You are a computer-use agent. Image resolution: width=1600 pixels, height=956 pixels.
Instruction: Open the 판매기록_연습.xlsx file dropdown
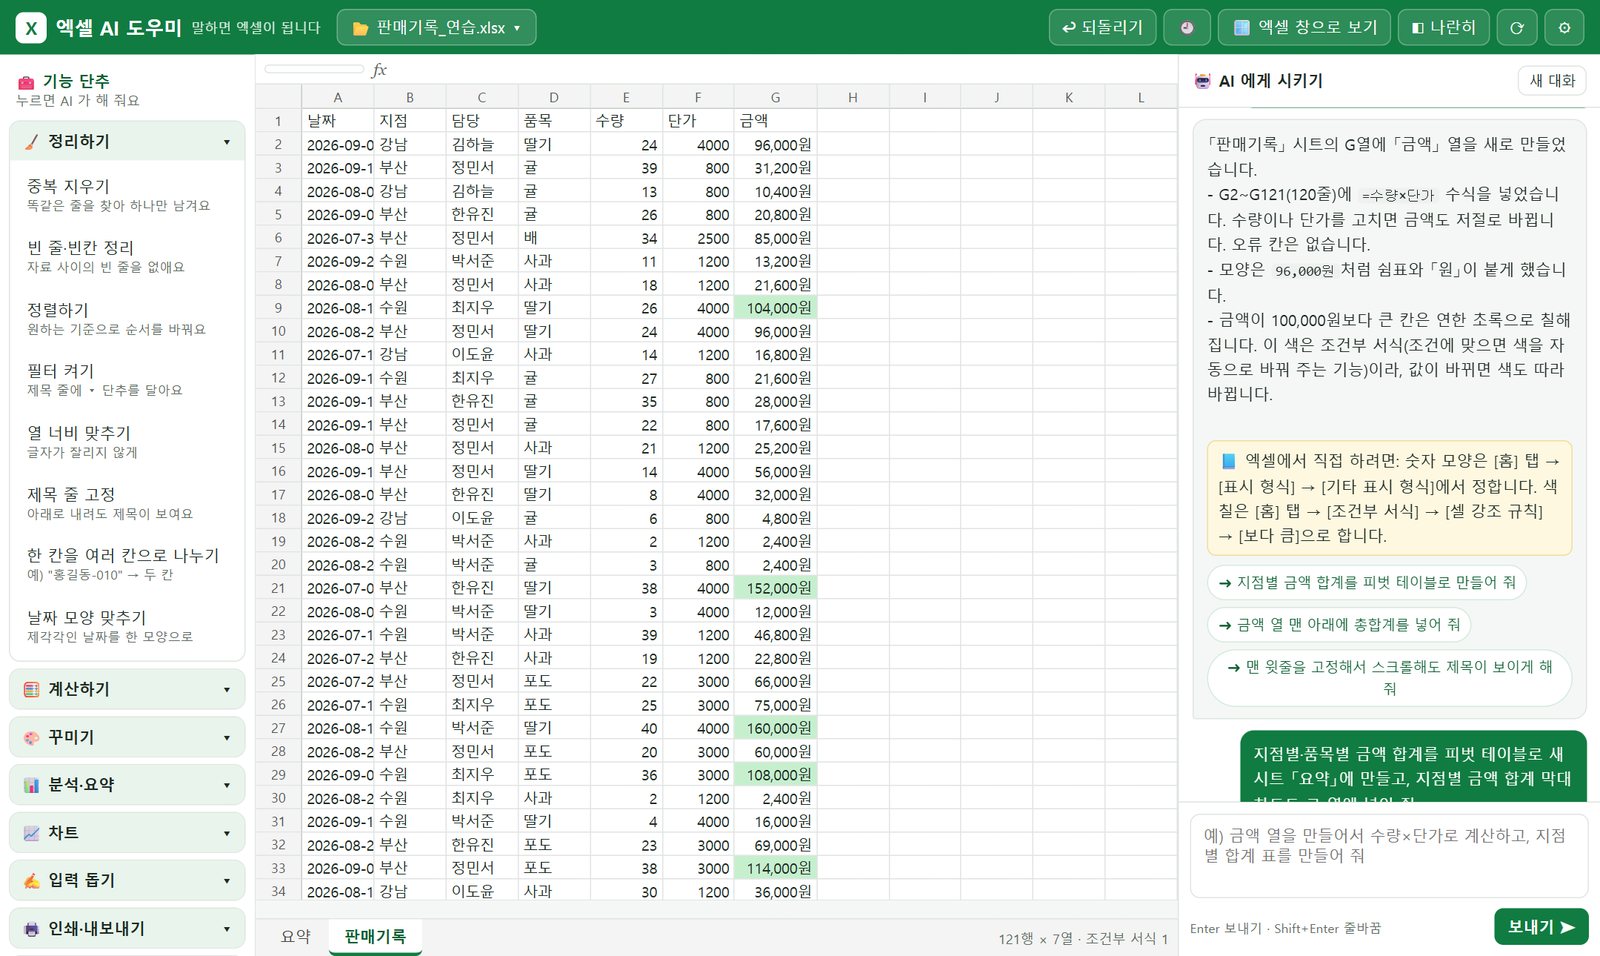[x=436, y=27]
